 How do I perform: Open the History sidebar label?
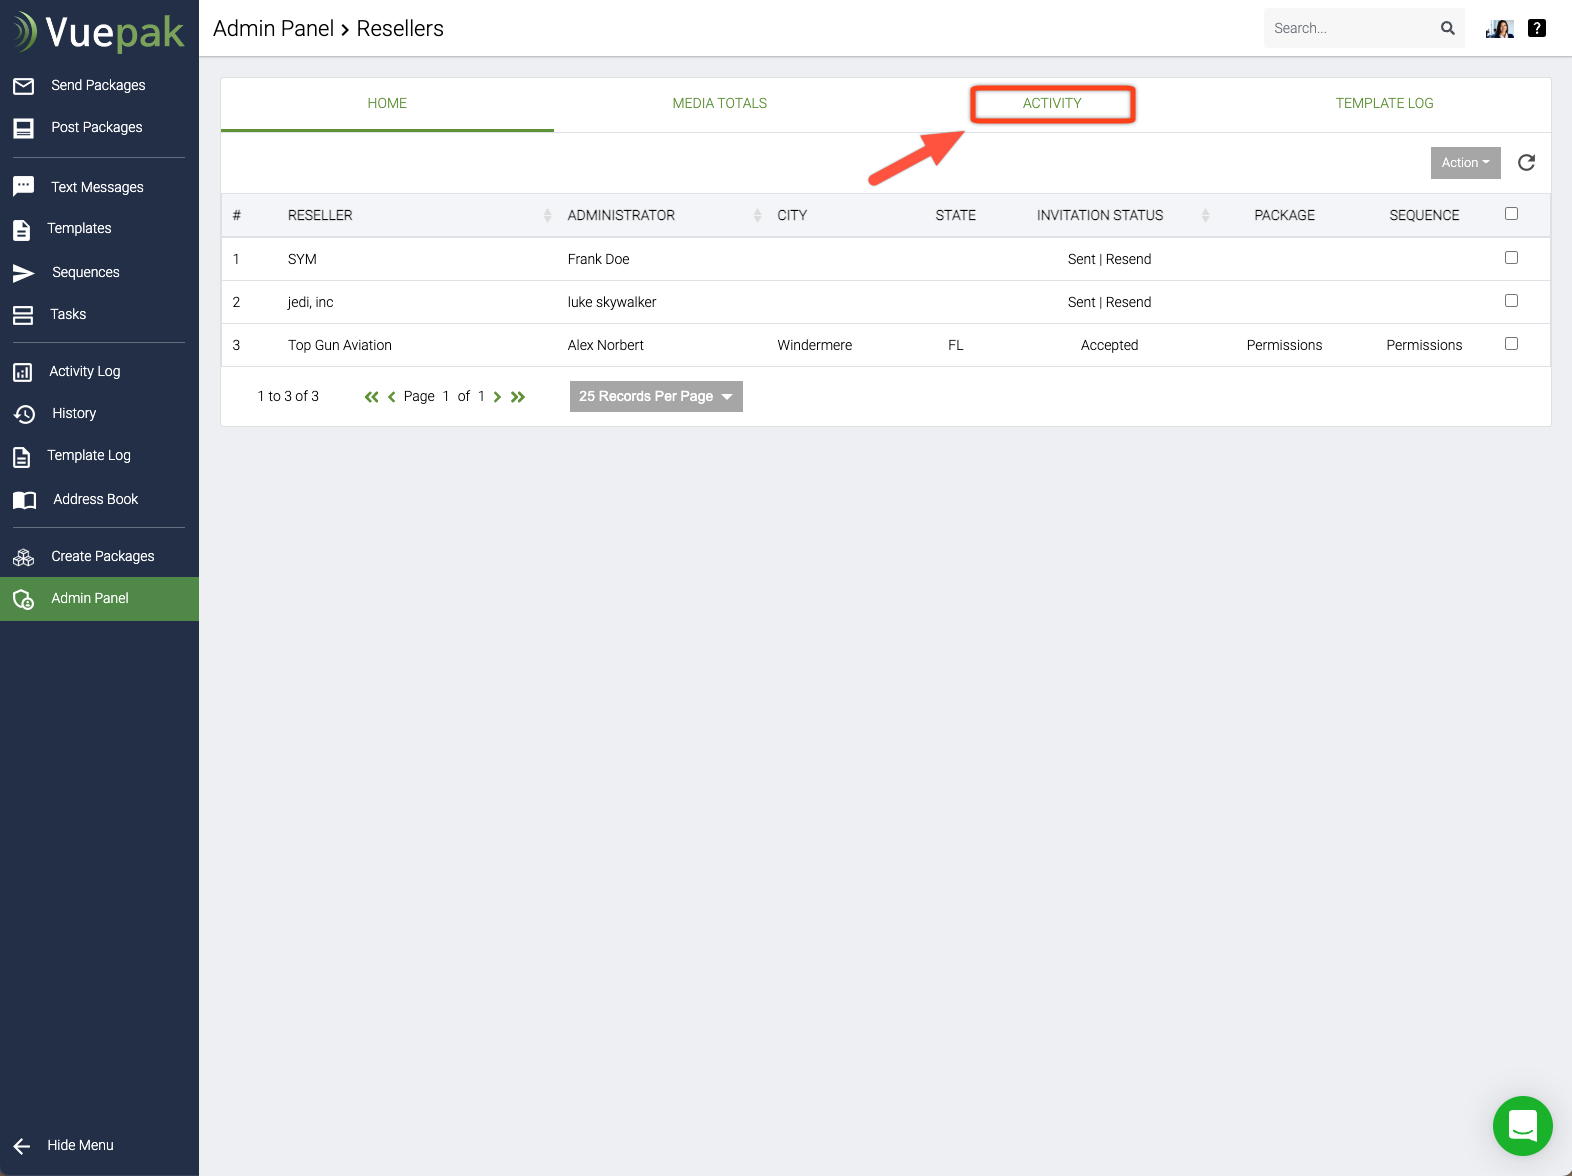(x=74, y=414)
